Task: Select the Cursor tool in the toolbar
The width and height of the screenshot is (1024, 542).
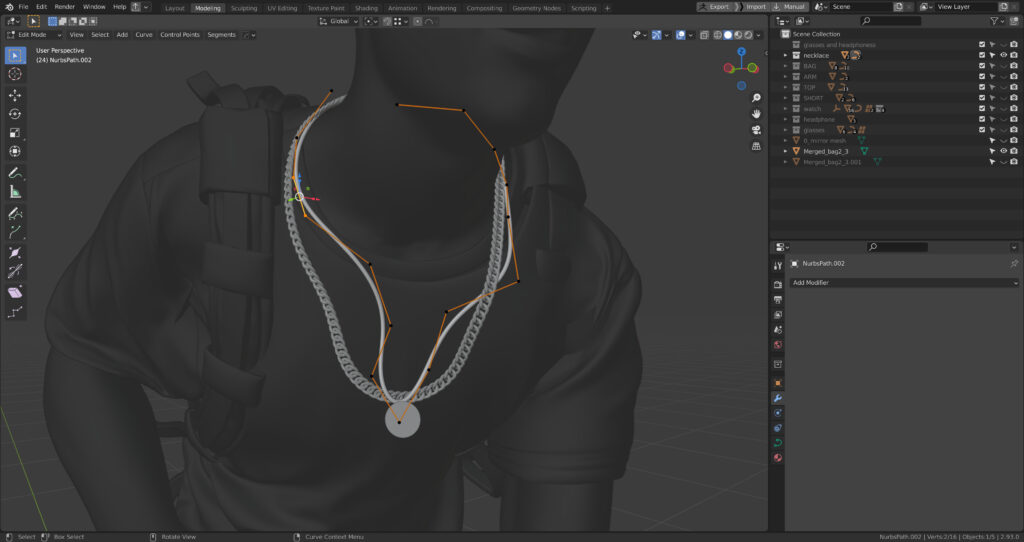Action: click(15, 74)
